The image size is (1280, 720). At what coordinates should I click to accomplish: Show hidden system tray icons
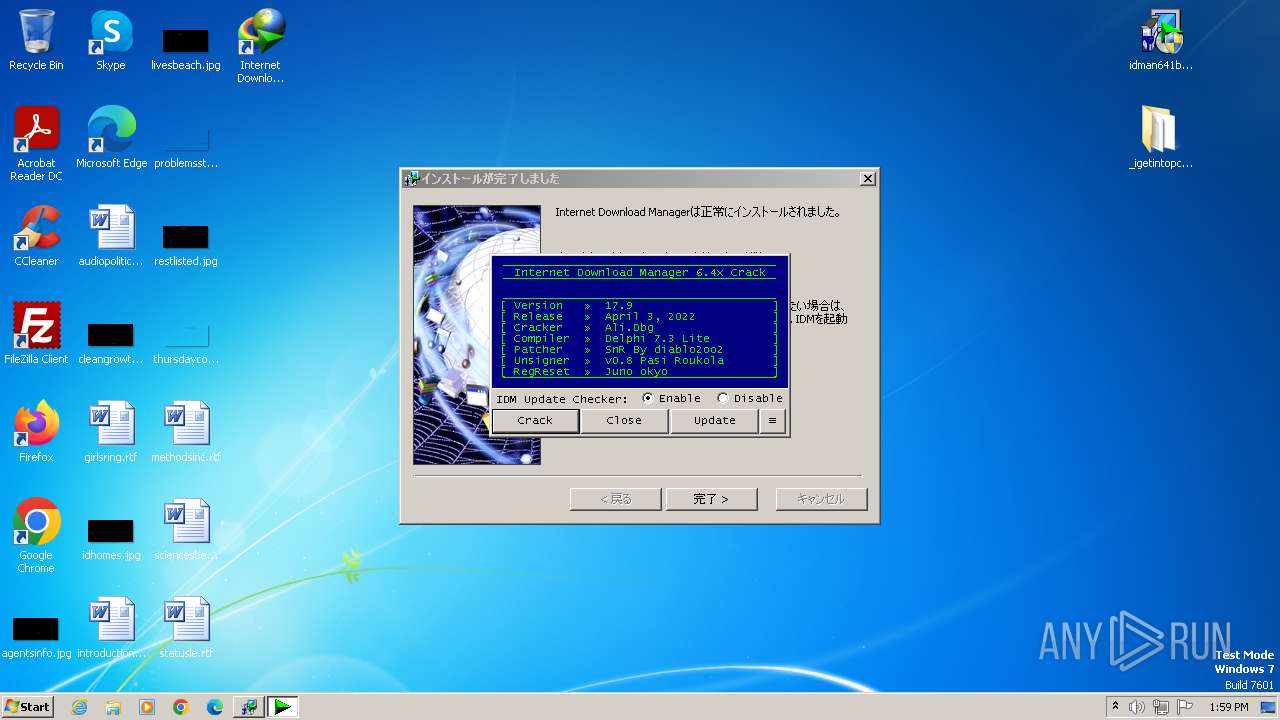pos(1115,707)
